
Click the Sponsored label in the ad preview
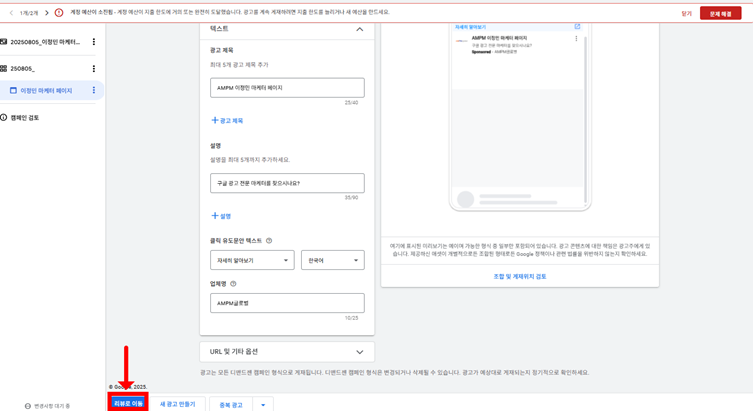[481, 52]
